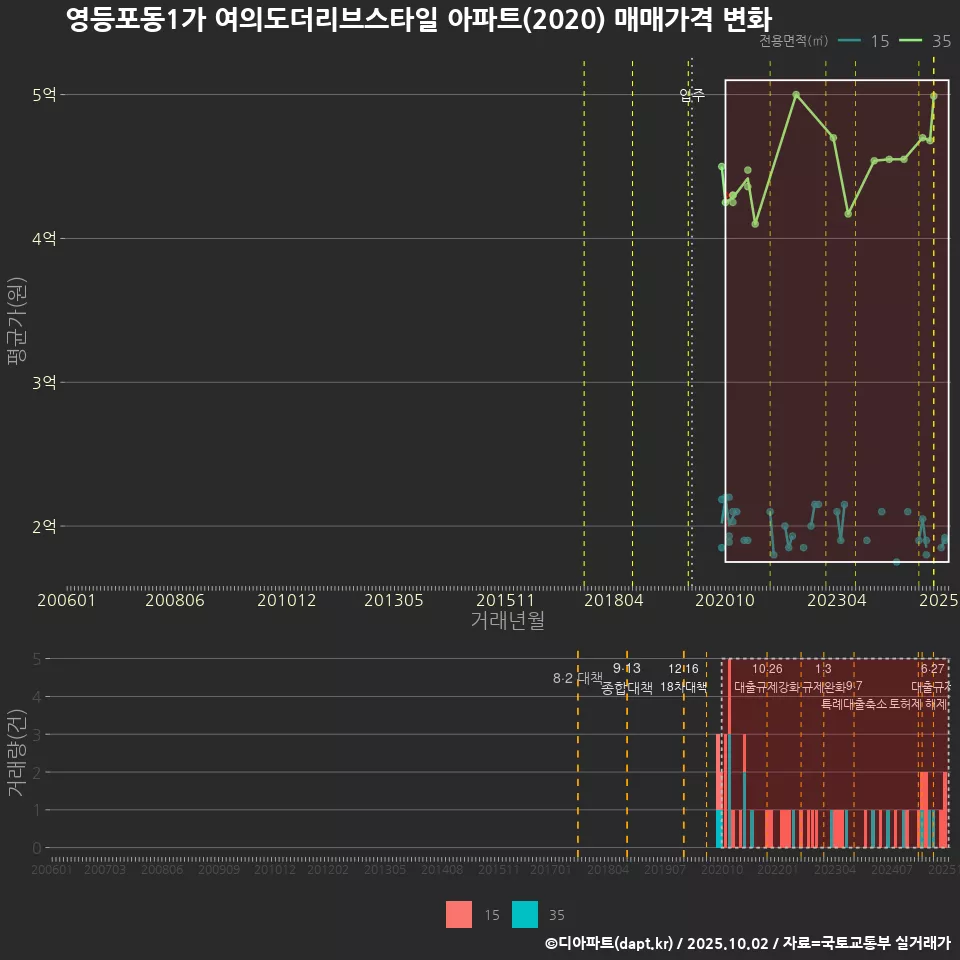Viewport: 960px width, 960px height.
Task: Click the 거래년월 x-axis title
Action: pos(507,620)
